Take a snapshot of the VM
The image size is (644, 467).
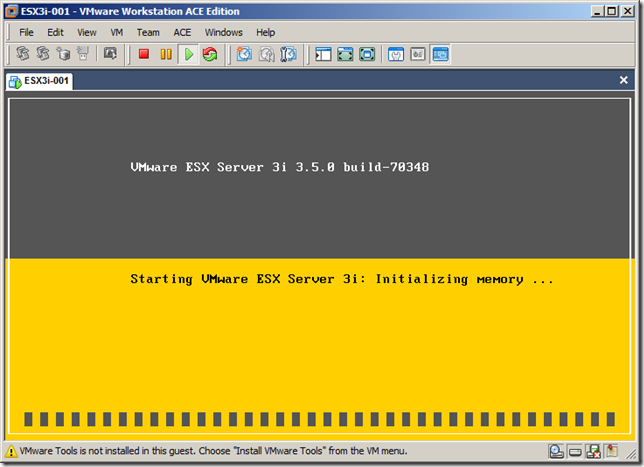pyautogui.click(x=244, y=54)
